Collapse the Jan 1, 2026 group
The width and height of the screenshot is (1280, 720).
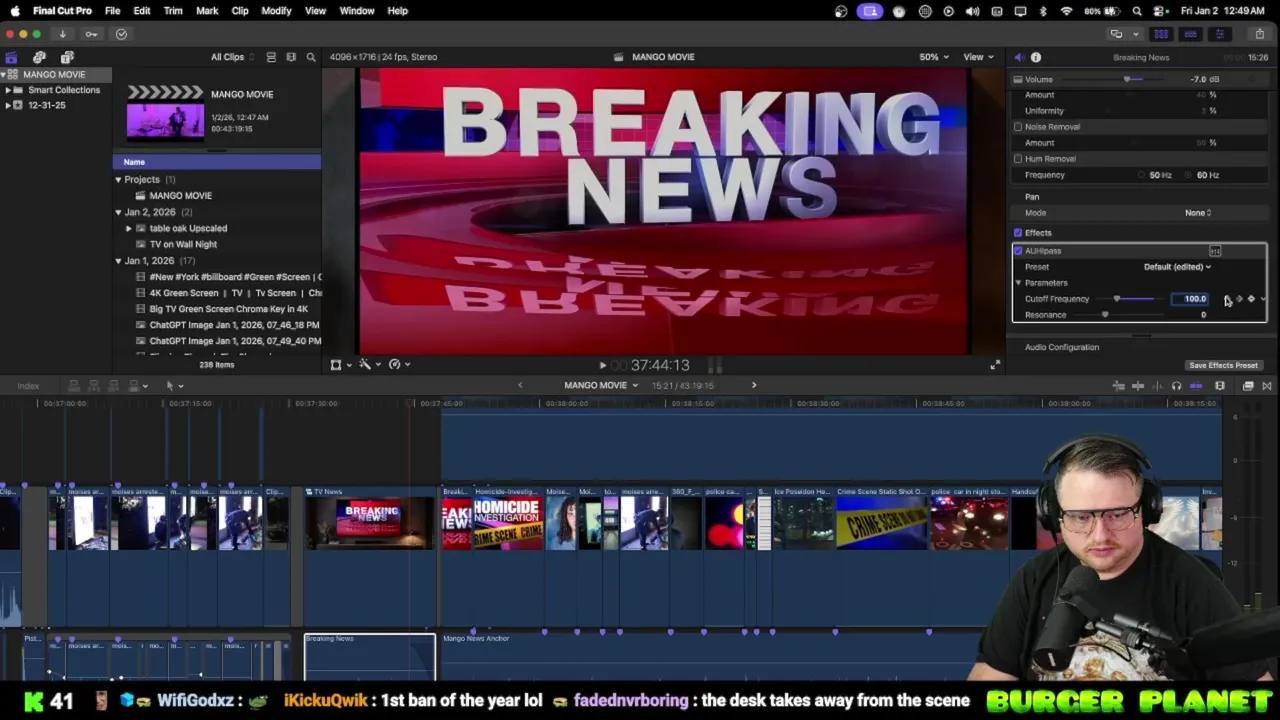(118, 261)
